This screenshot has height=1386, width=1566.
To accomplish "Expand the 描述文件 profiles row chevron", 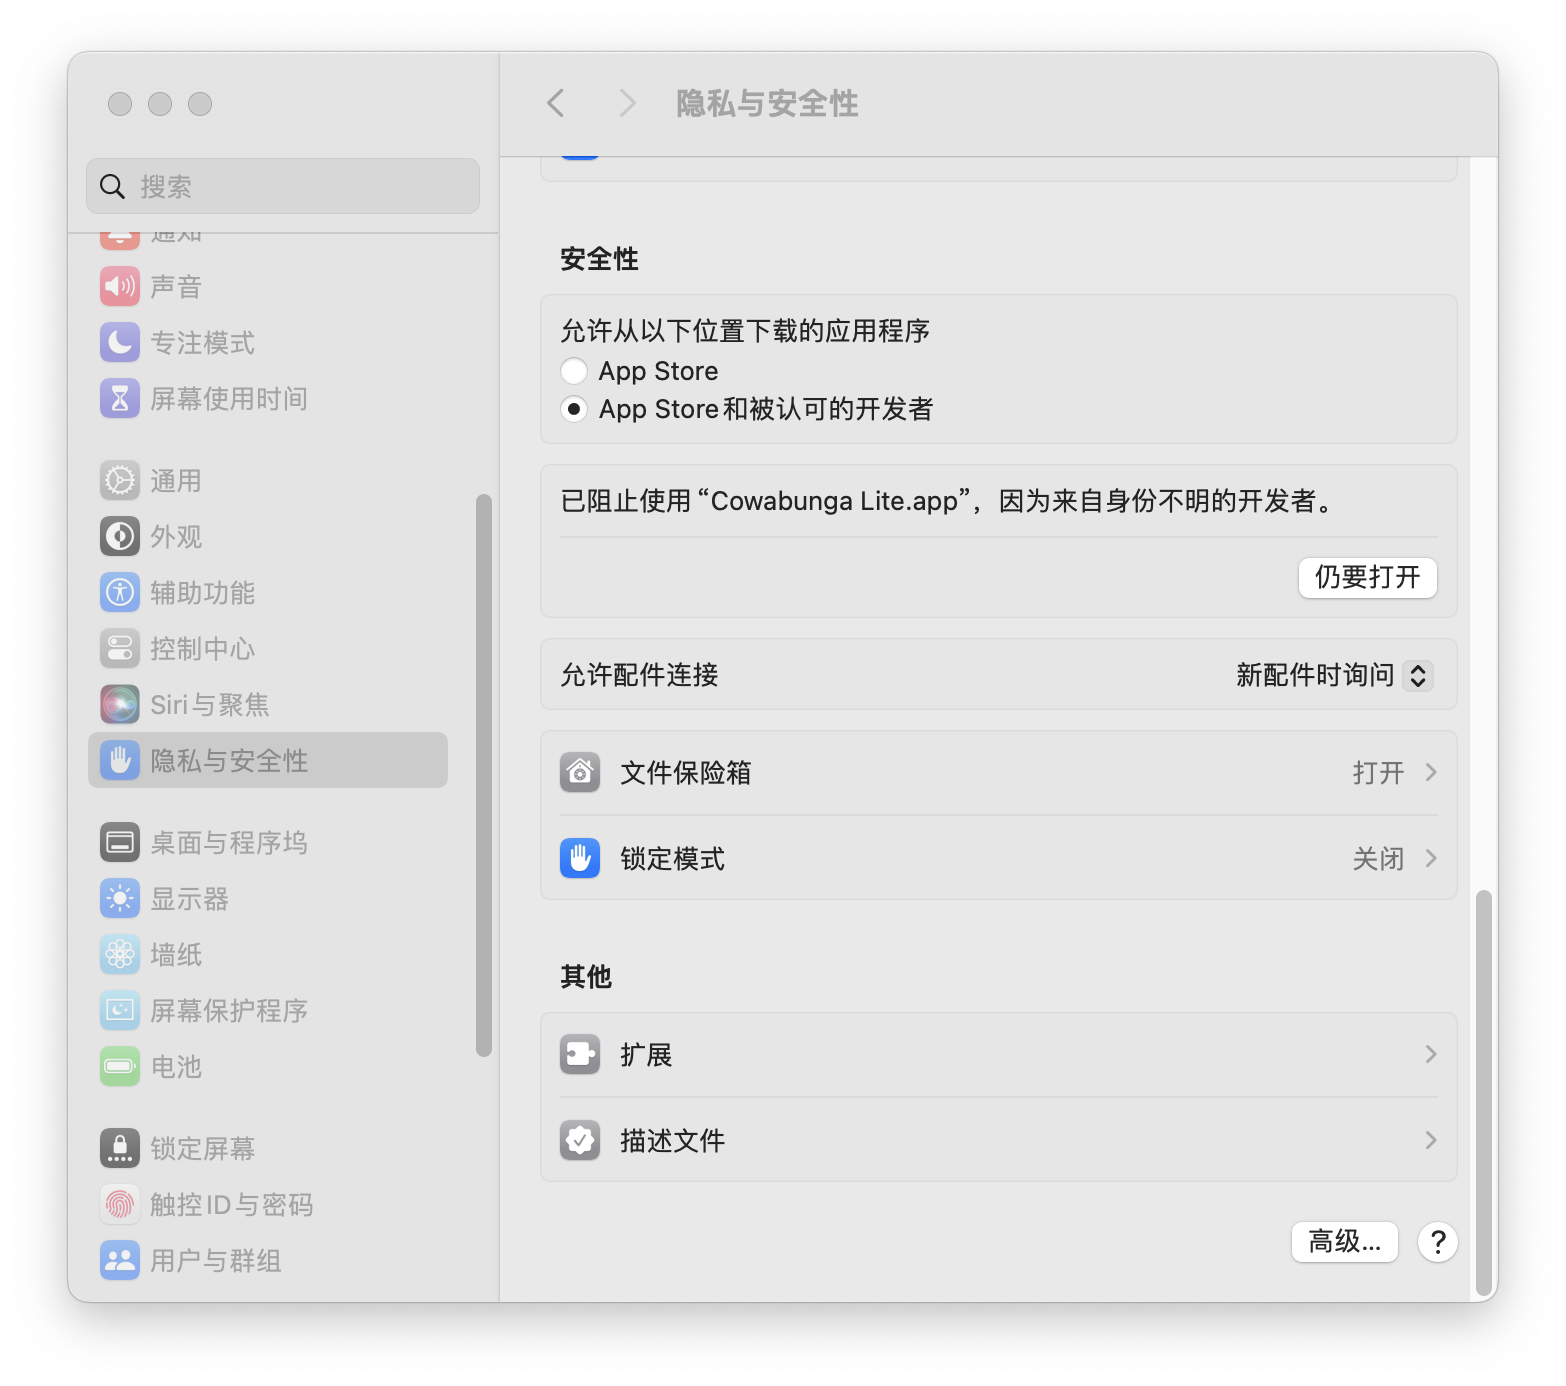I will 1430,1141.
